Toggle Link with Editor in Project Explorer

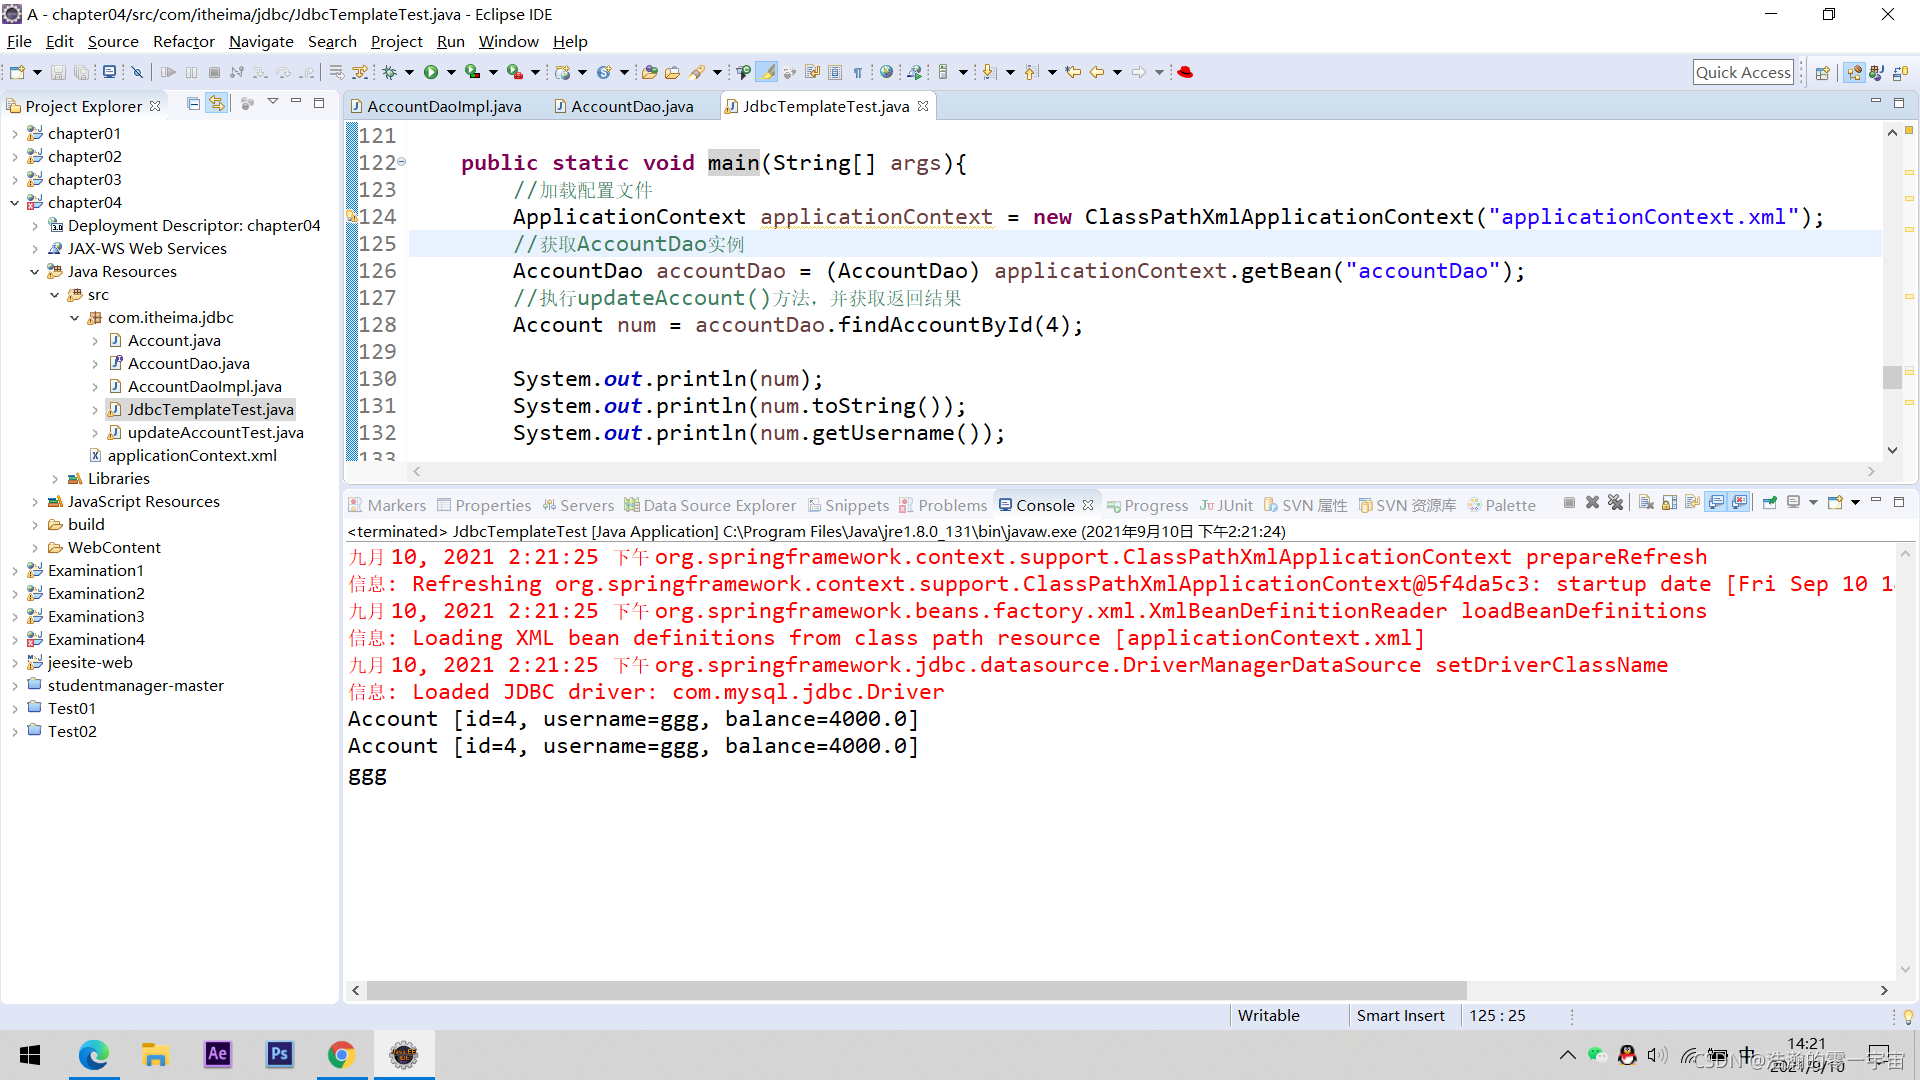point(217,104)
